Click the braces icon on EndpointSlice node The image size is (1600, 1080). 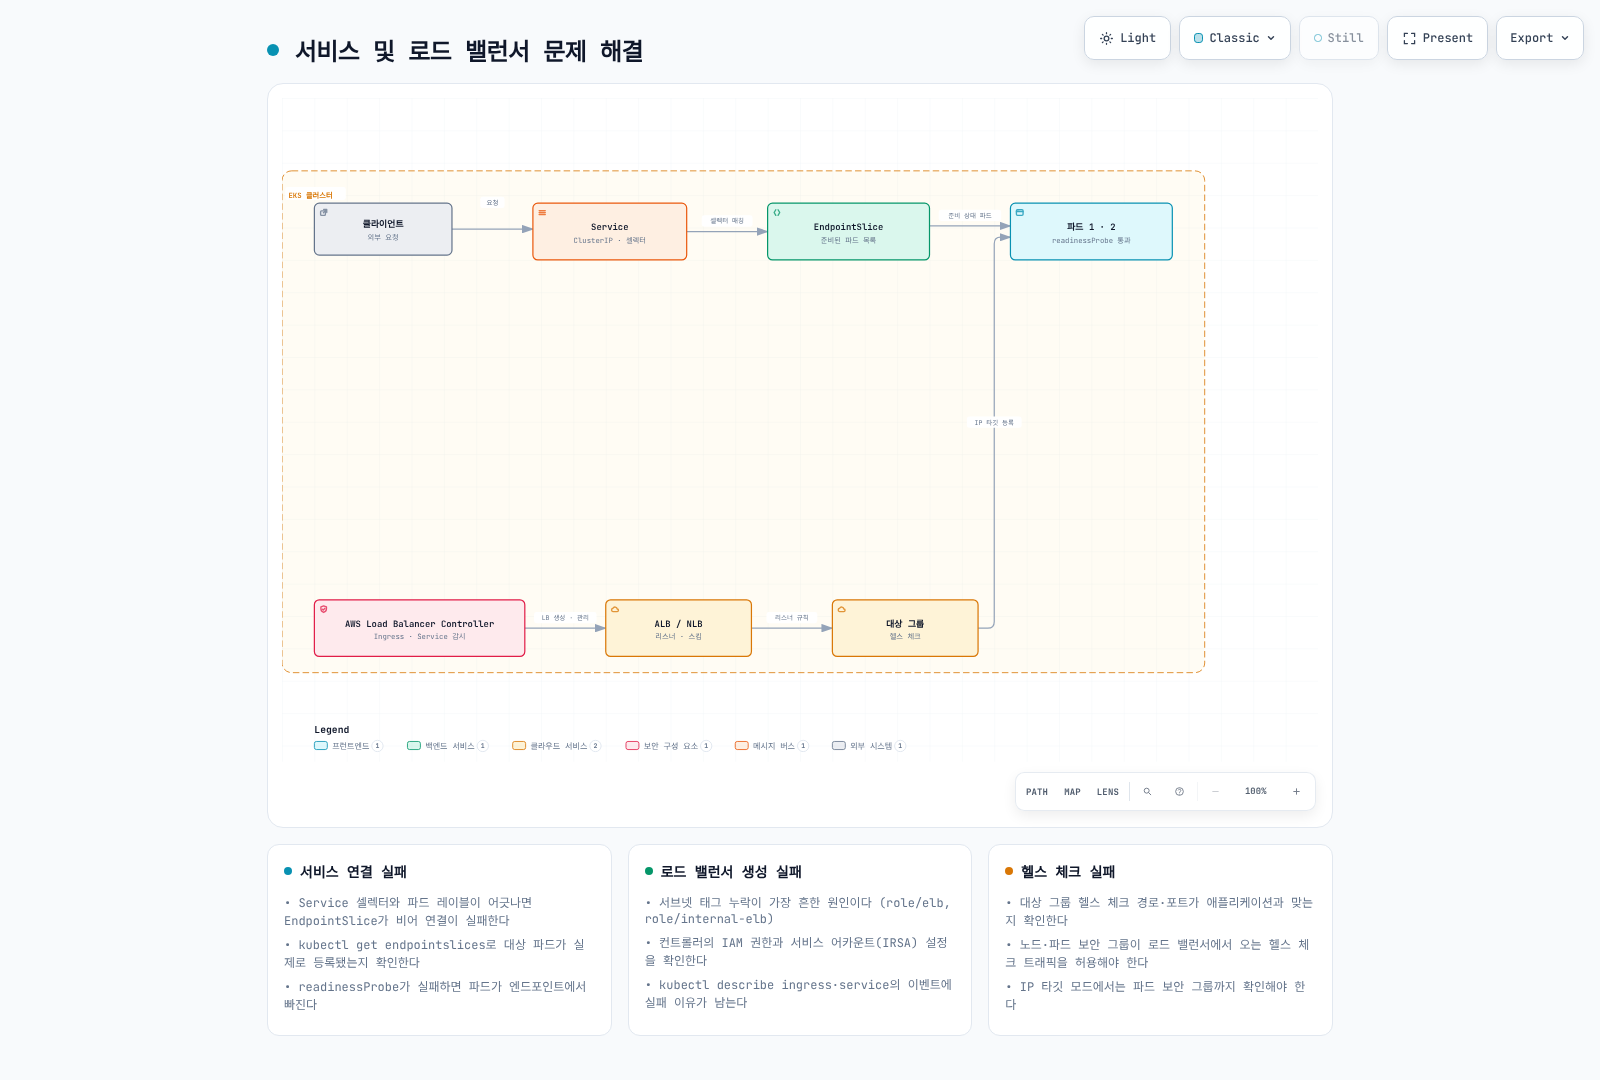tap(777, 213)
